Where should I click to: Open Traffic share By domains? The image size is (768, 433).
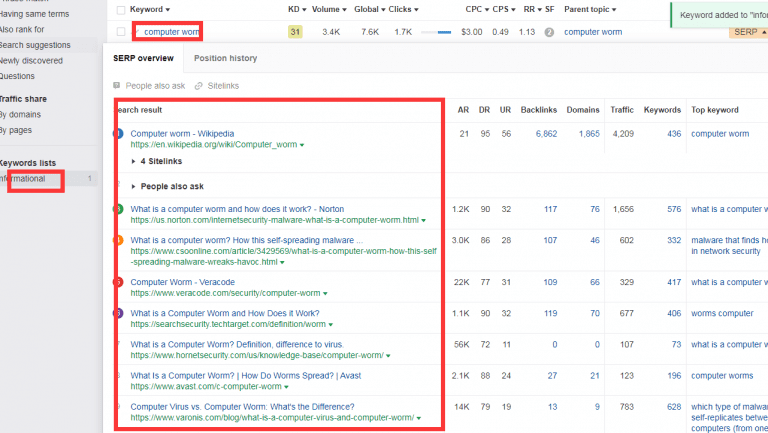click(x=20, y=115)
